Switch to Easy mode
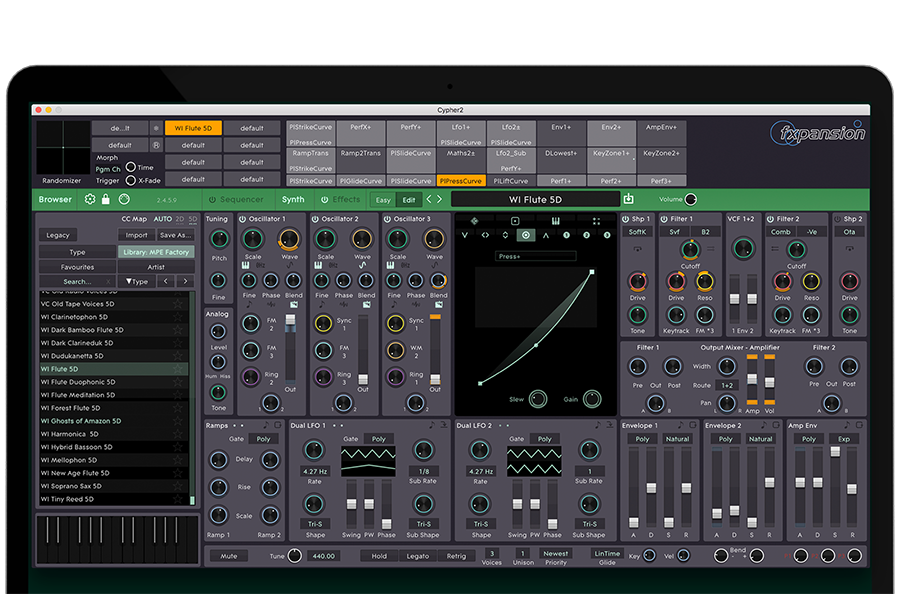This screenshot has height=594, width=900. tap(383, 200)
